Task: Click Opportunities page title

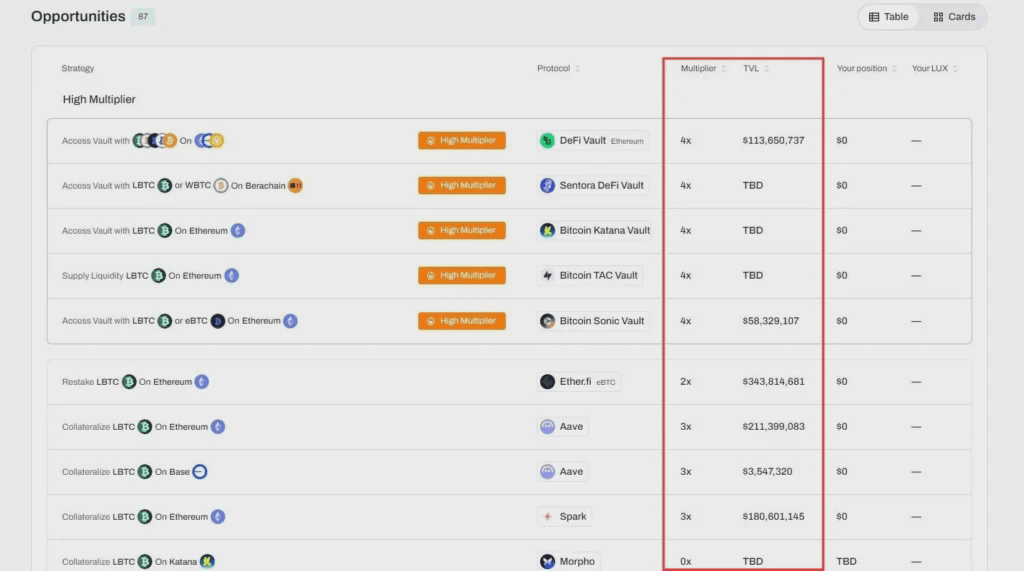Action: [78, 16]
